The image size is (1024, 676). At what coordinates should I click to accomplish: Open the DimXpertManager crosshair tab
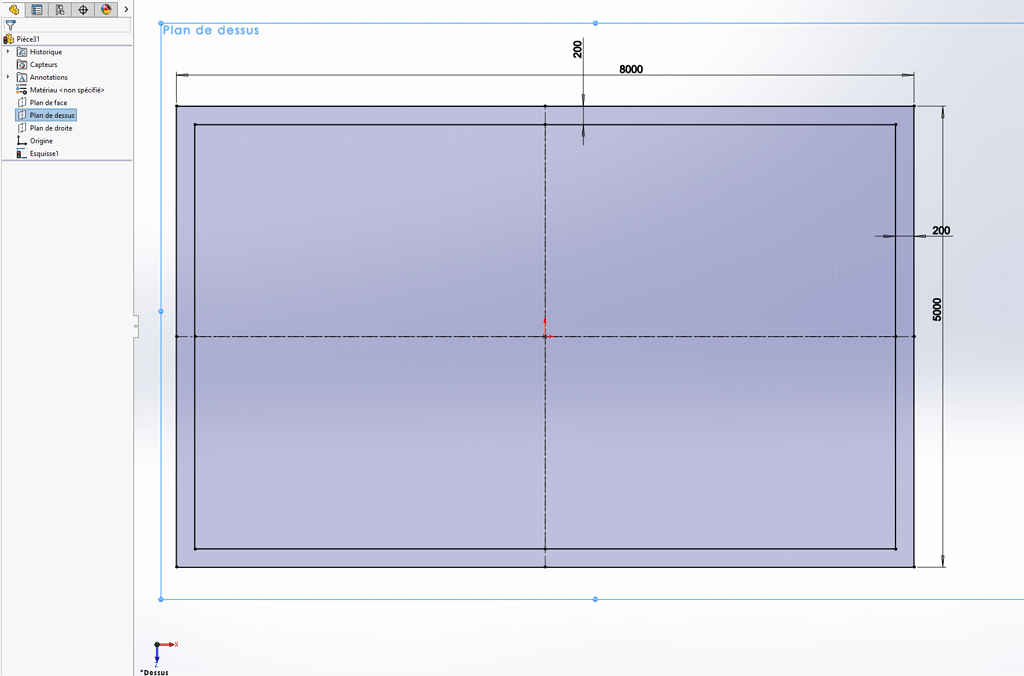pyautogui.click(x=83, y=9)
